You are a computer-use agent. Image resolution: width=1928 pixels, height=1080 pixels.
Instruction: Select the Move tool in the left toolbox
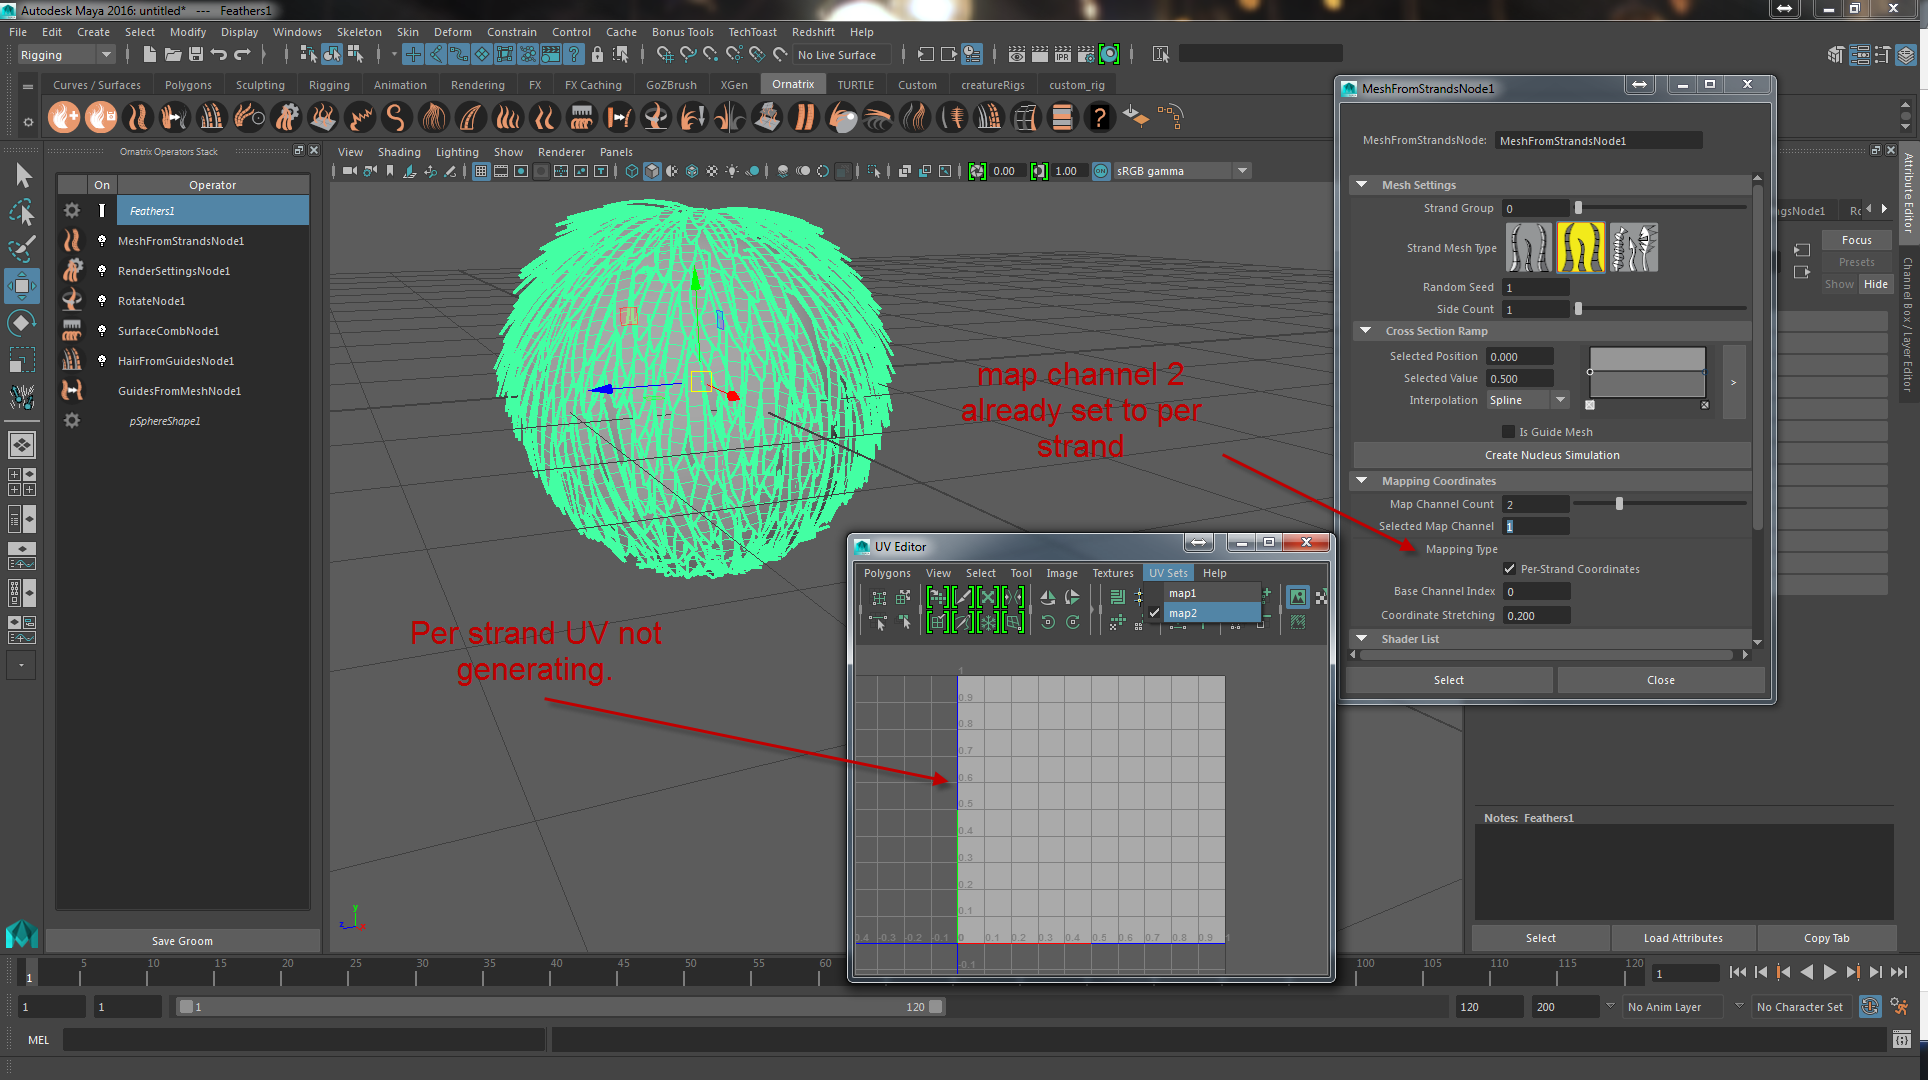click(x=21, y=285)
